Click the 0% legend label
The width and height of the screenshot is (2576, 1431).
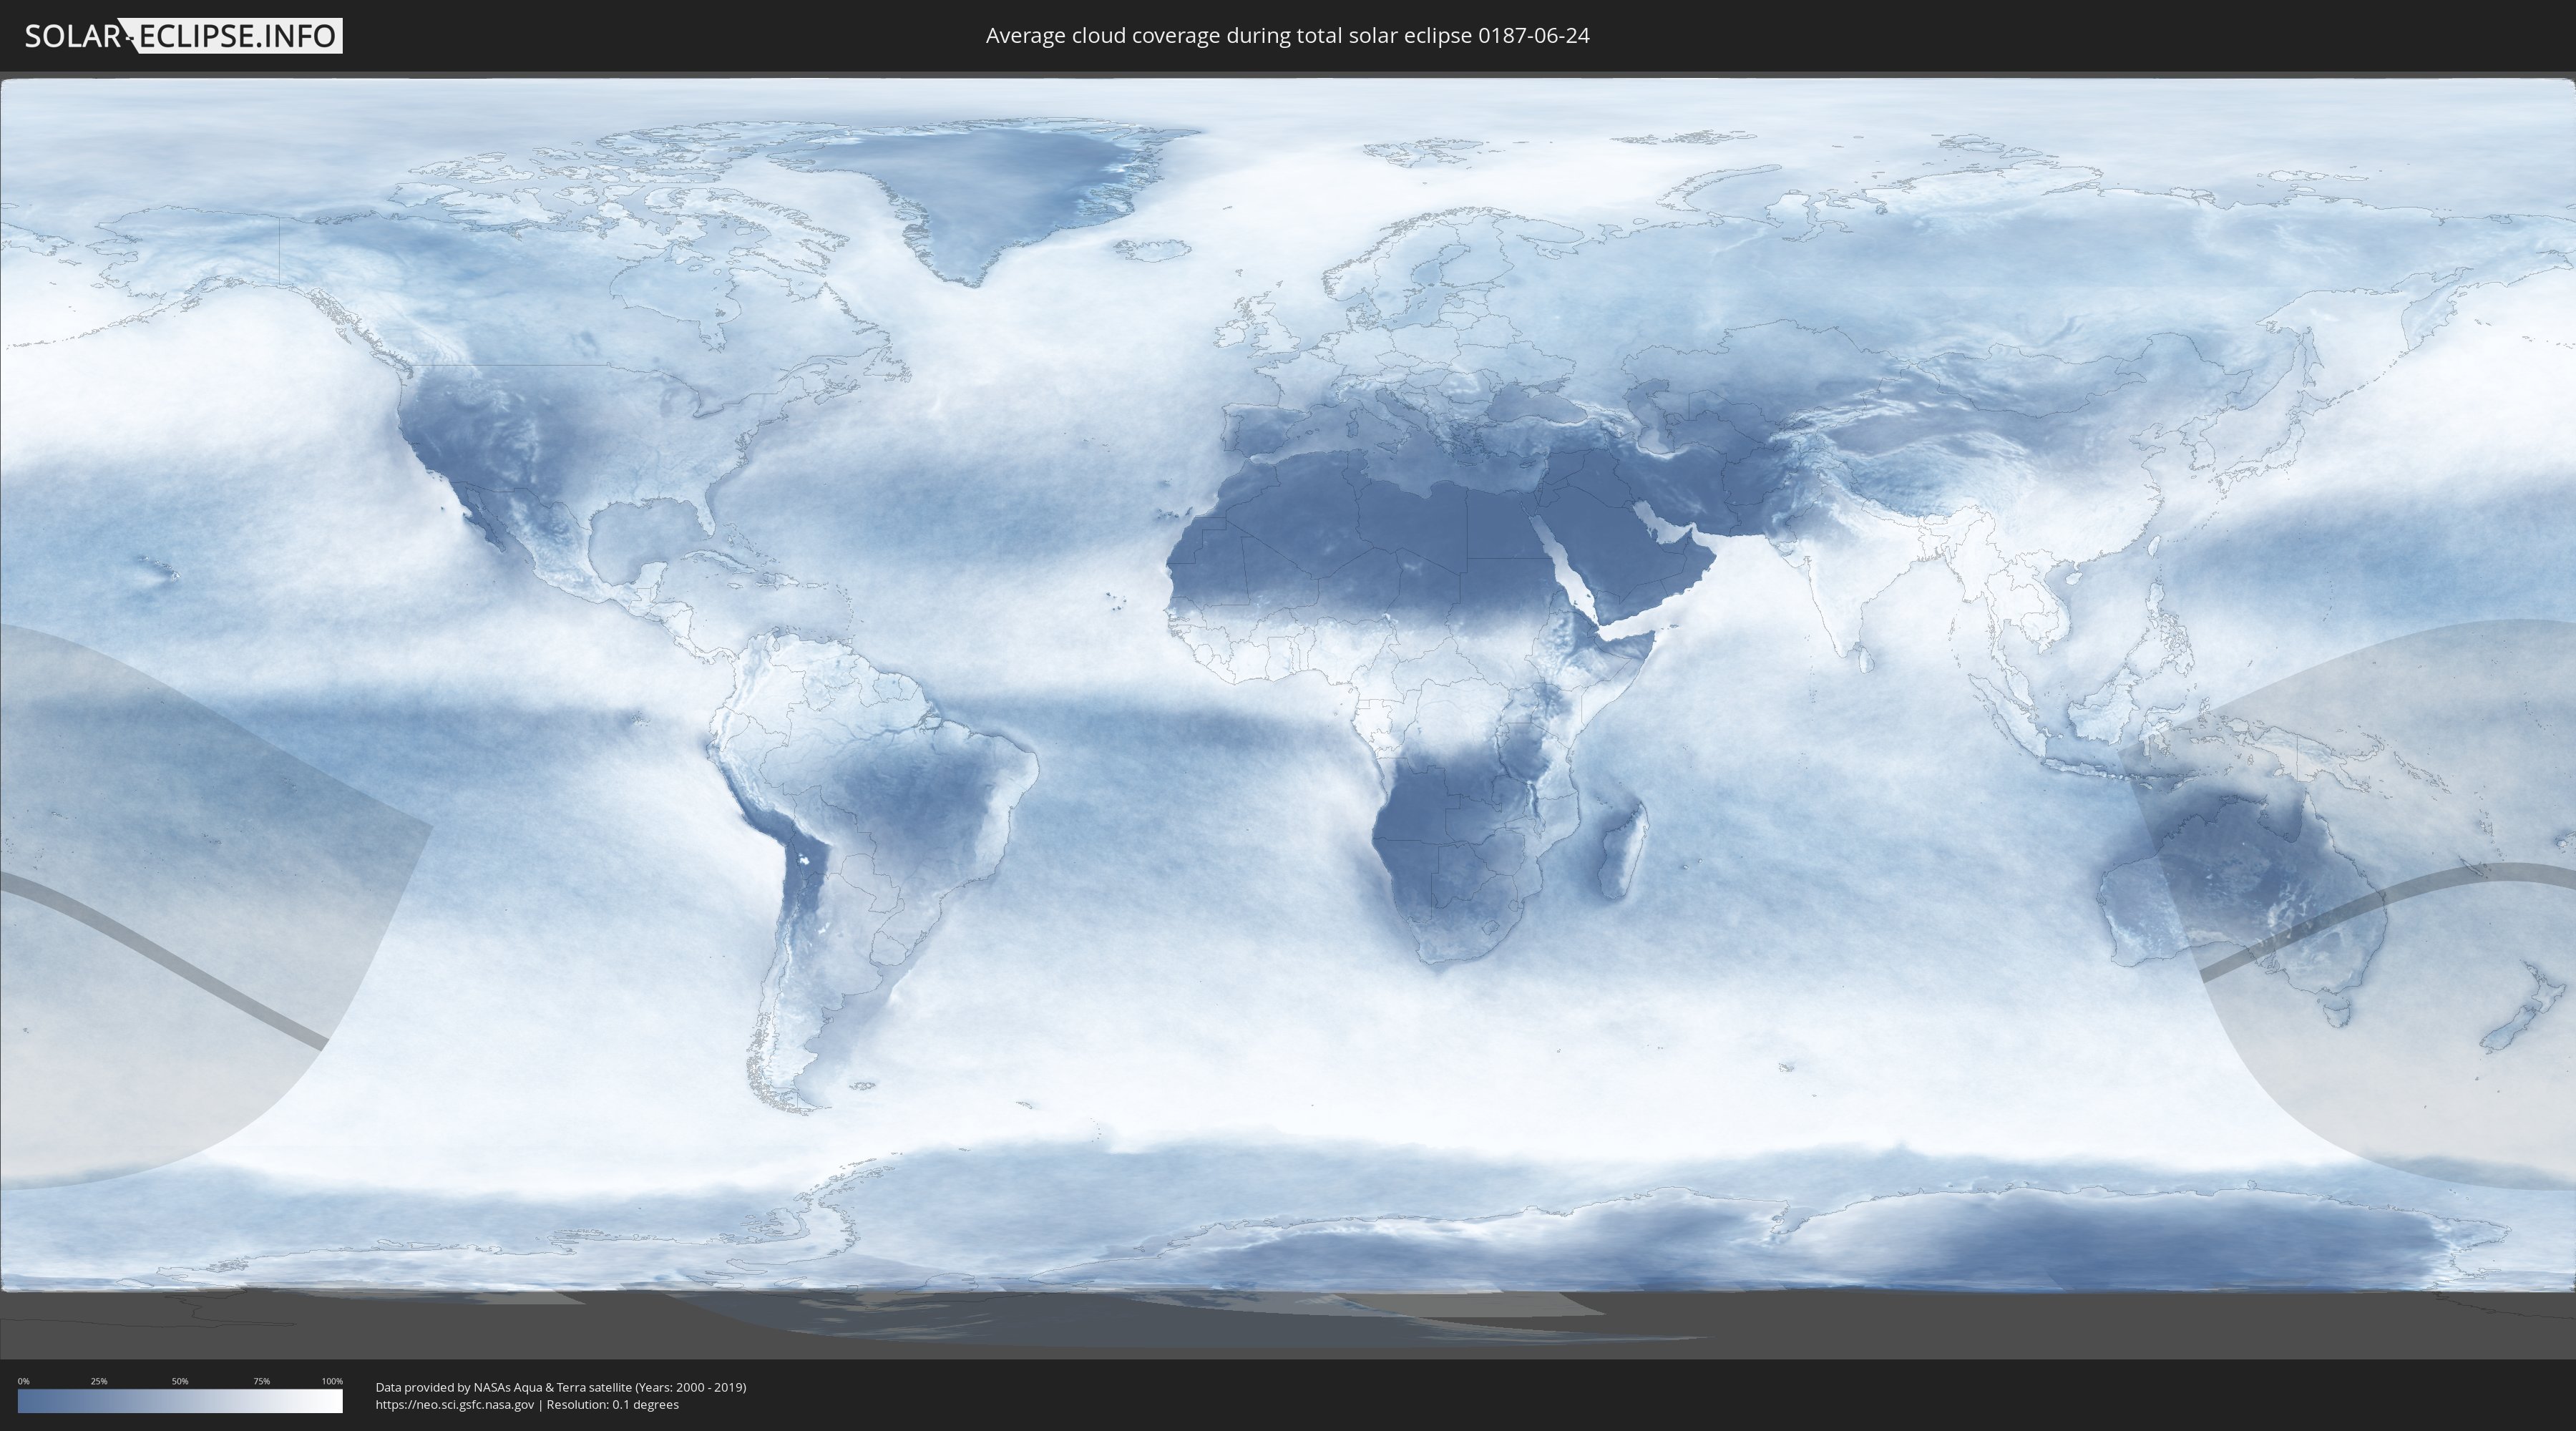(x=23, y=1381)
